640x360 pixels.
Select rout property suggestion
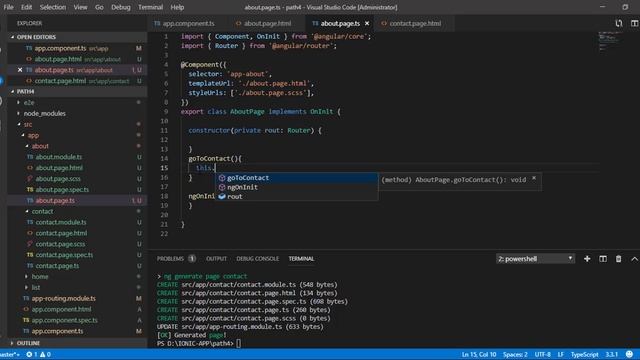(x=297, y=196)
